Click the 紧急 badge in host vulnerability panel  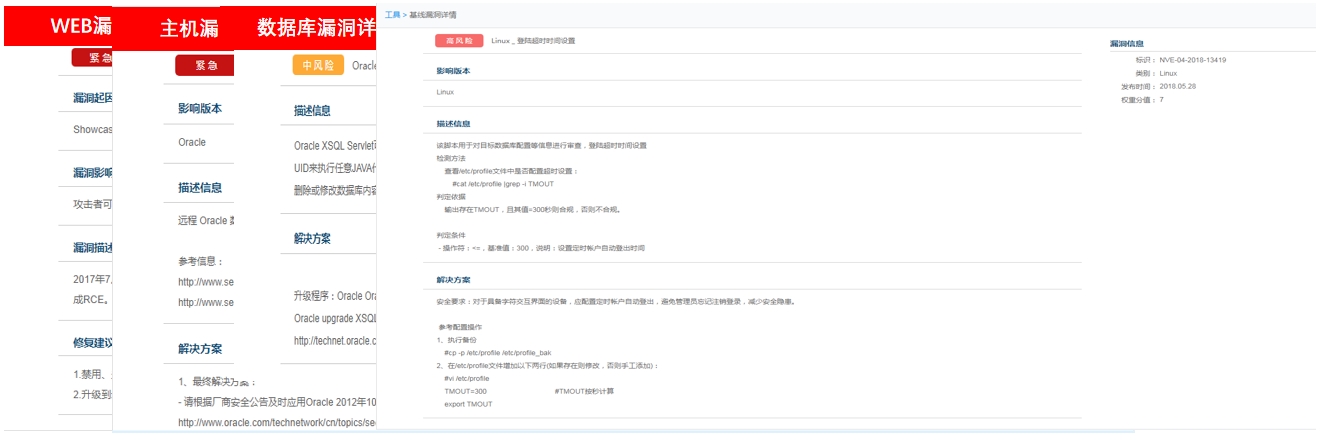tap(204, 66)
